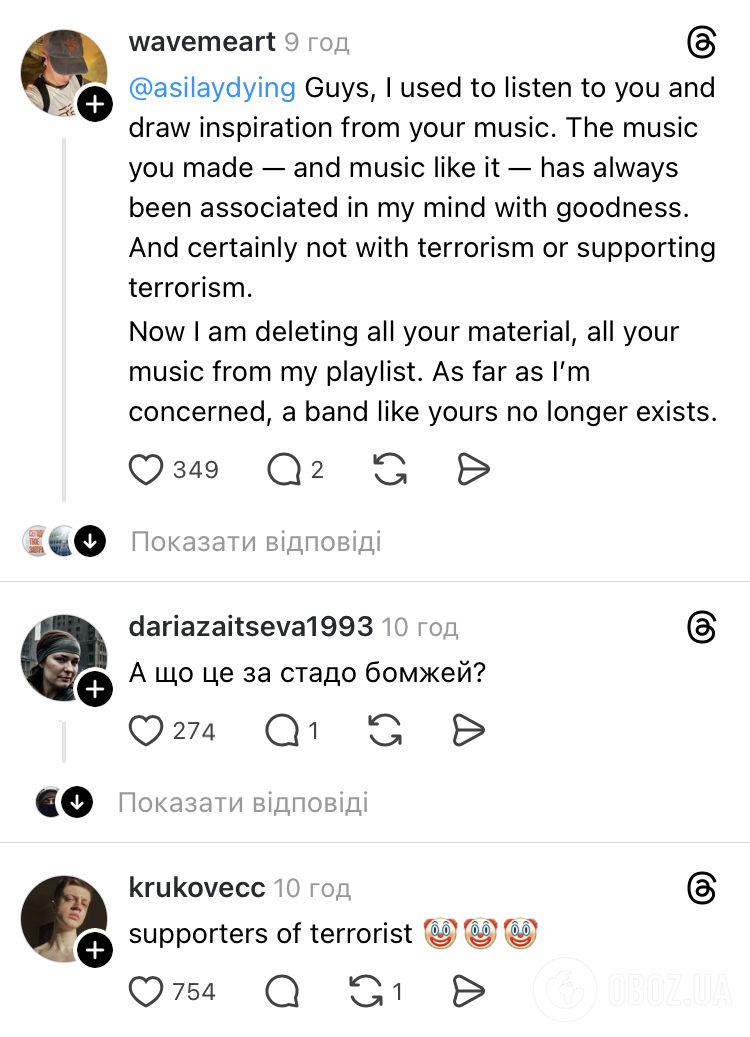This screenshot has height=1037, width=750.
Task: Share krukovecc's comment via send icon
Action: pyautogui.click(x=468, y=991)
